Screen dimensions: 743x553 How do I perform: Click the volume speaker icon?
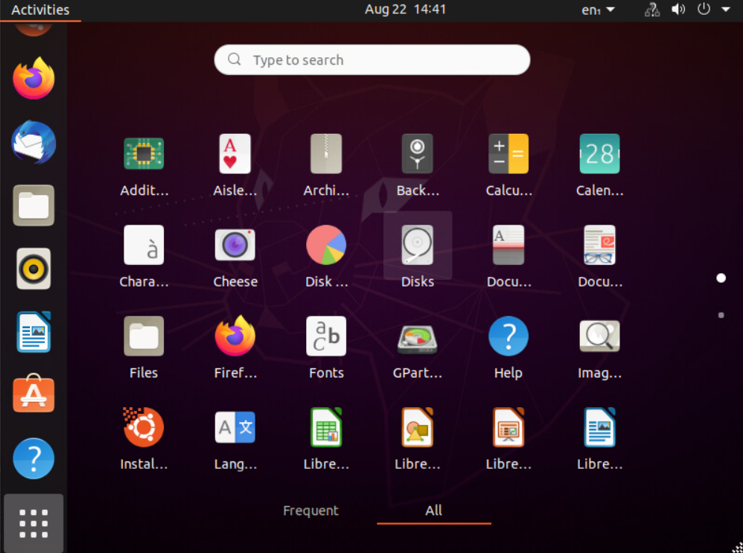tap(678, 9)
